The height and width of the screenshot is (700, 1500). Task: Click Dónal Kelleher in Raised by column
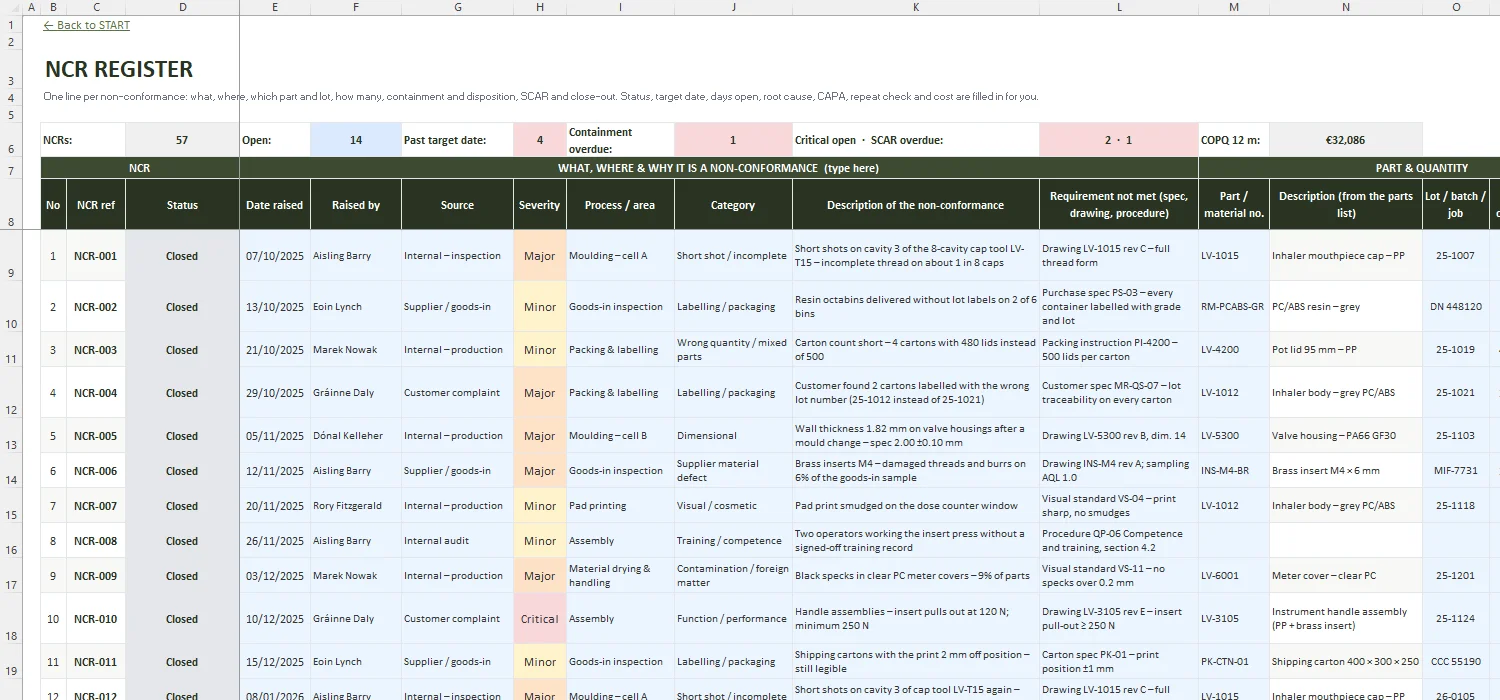point(356,436)
